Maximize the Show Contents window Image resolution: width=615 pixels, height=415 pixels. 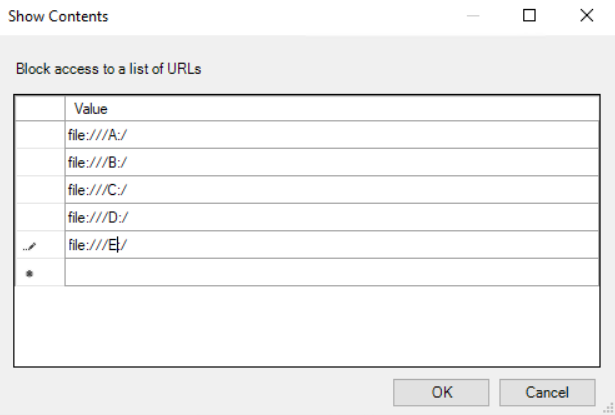[530, 16]
